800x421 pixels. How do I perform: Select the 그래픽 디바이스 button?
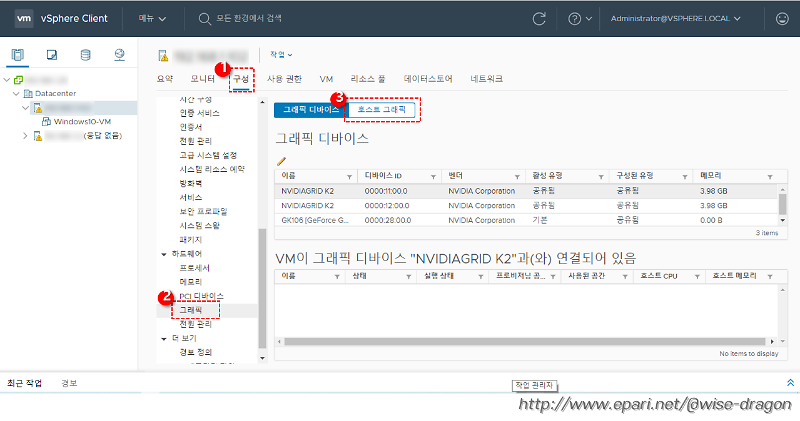[311, 110]
